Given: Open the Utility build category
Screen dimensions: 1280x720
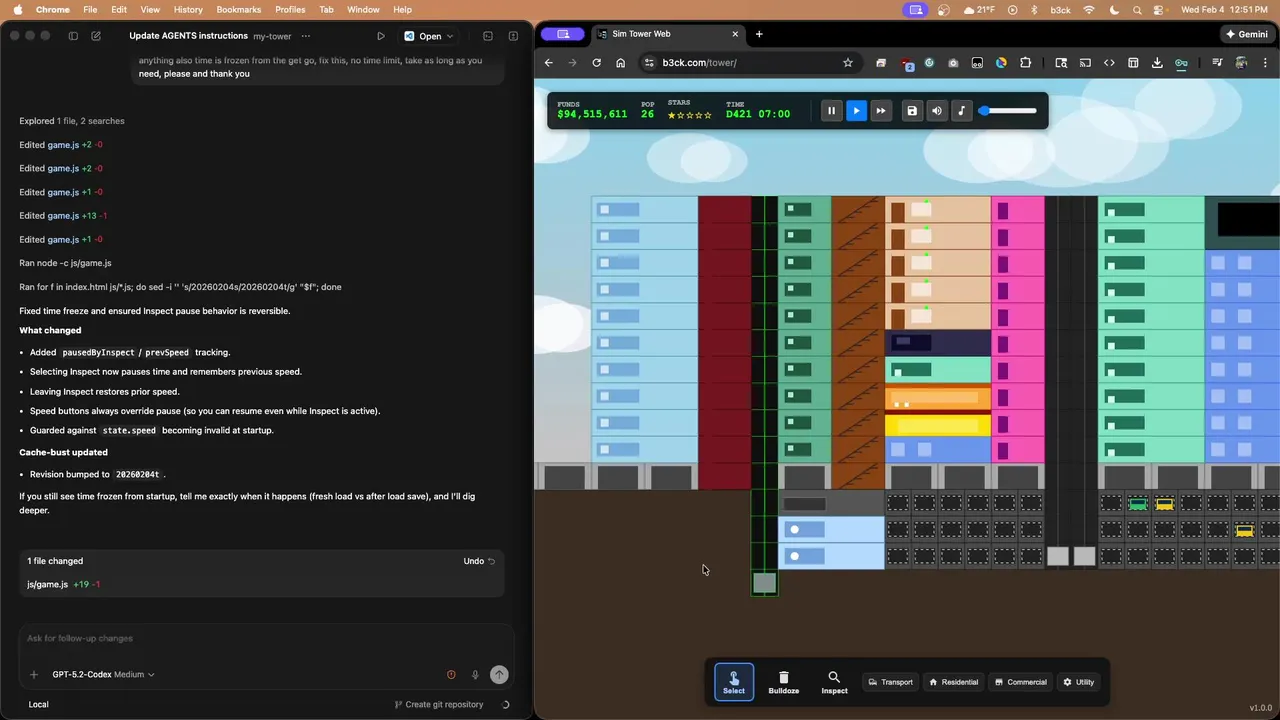Looking at the screenshot, I should pyautogui.click(x=1079, y=682).
